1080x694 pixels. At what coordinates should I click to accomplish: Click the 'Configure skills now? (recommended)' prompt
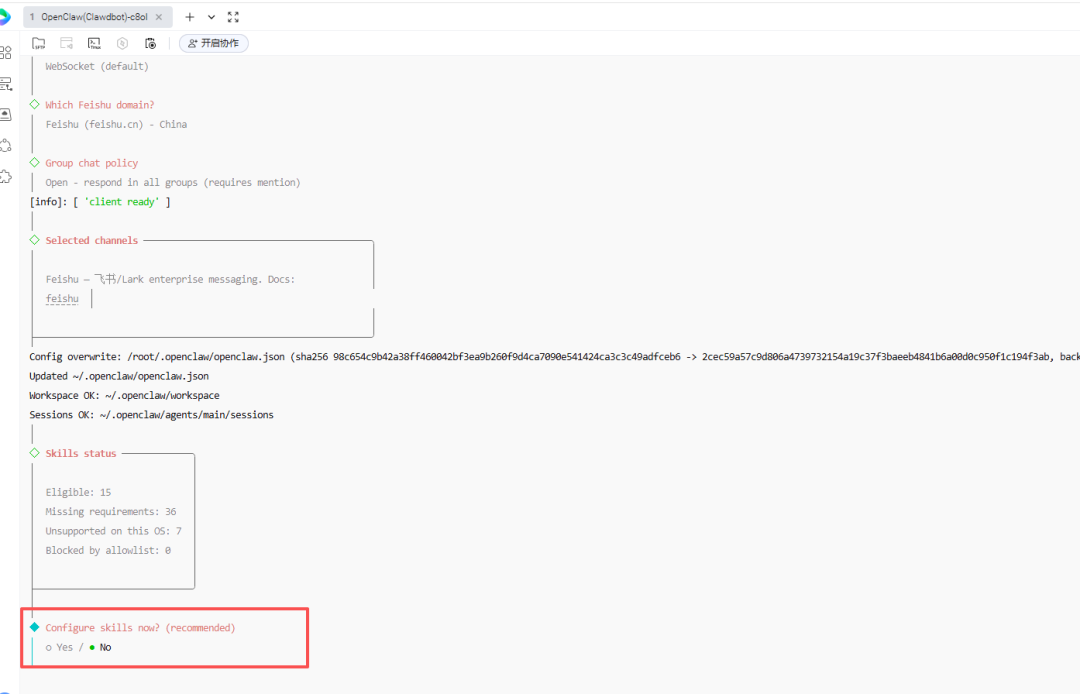click(141, 628)
